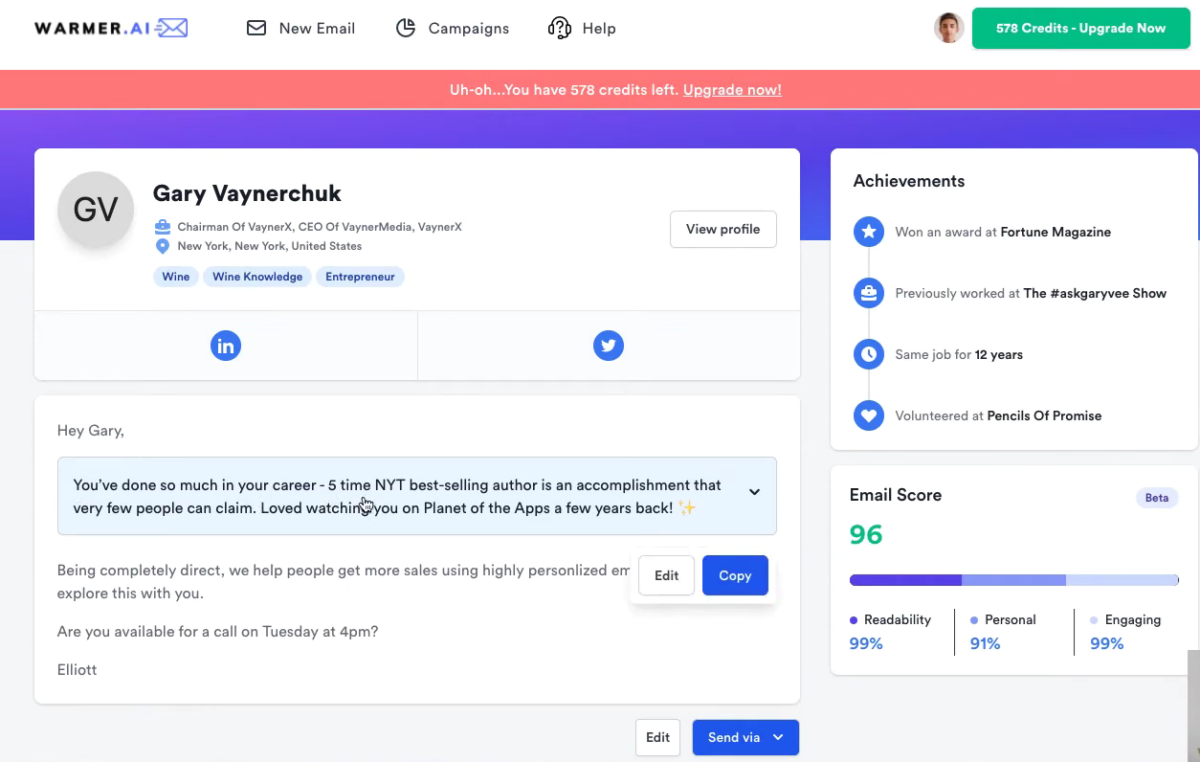Image resolution: width=1200 pixels, height=762 pixels.
Task: Click the briefcase icon for previous work
Action: [869, 293]
